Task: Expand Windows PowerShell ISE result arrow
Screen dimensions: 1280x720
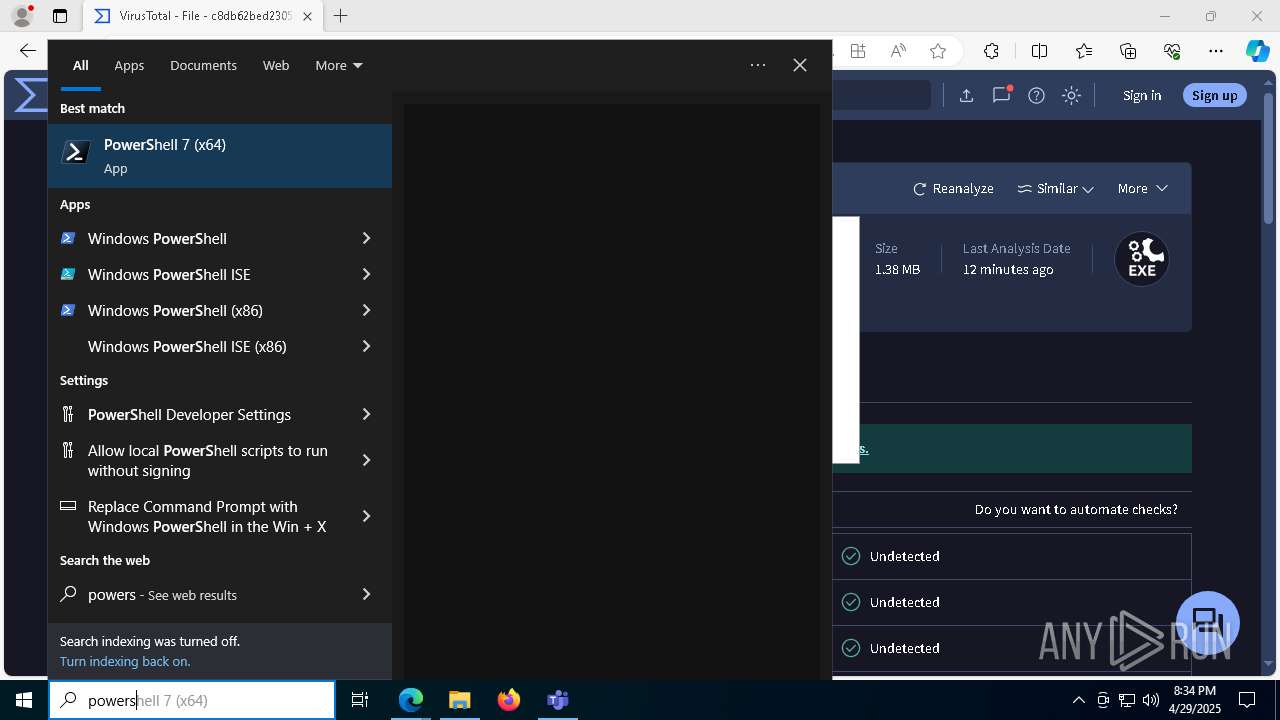Action: pyautogui.click(x=366, y=274)
